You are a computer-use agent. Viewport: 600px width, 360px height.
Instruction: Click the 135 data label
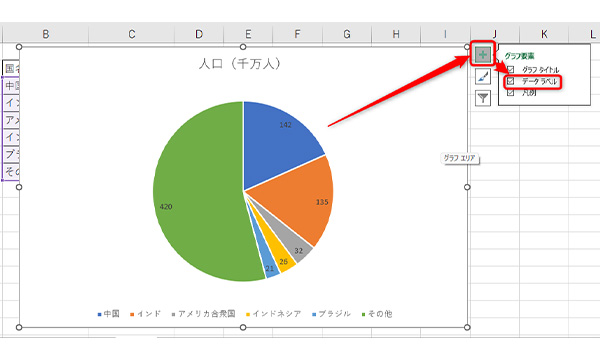click(322, 202)
